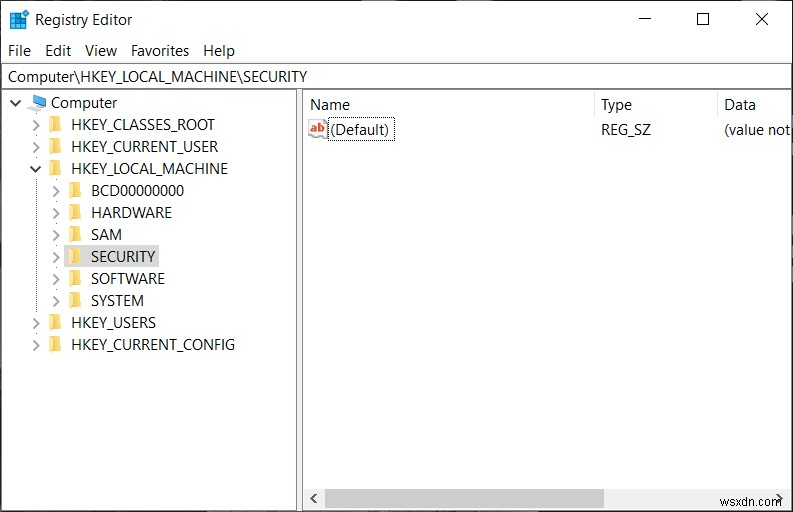This screenshot has width=793, height=512.
Task: Select the SYSTEM key label
Action: point(117,301)
